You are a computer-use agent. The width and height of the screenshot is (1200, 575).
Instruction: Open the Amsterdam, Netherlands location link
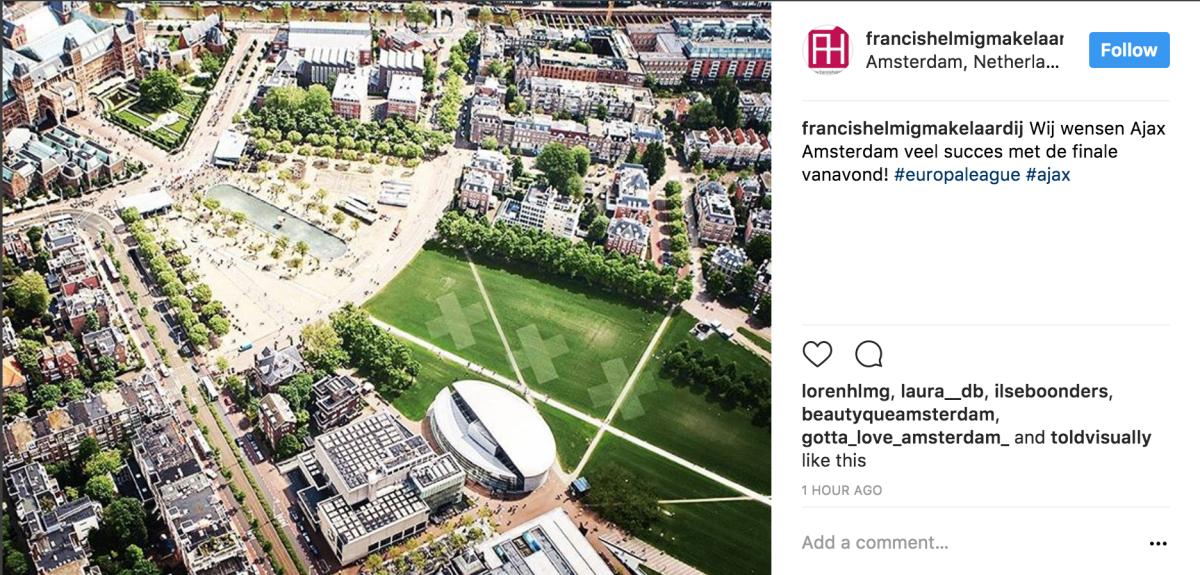coord(962,62)
